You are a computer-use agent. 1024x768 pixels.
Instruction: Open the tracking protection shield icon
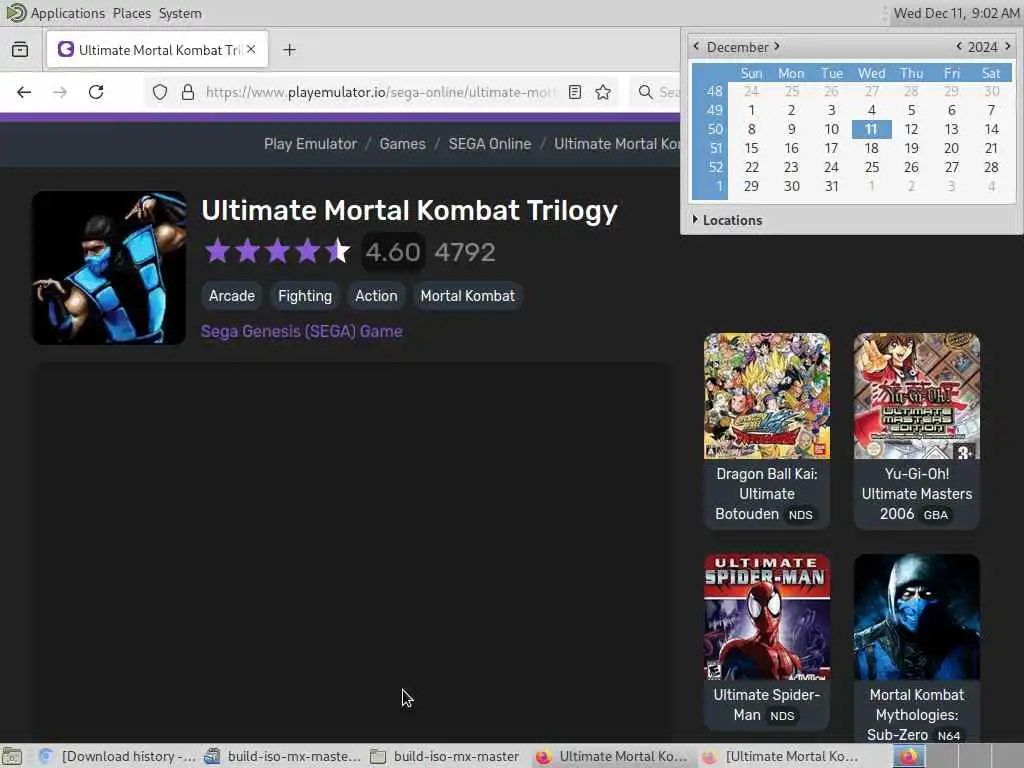pyautogui.click(x=160, y=92)
